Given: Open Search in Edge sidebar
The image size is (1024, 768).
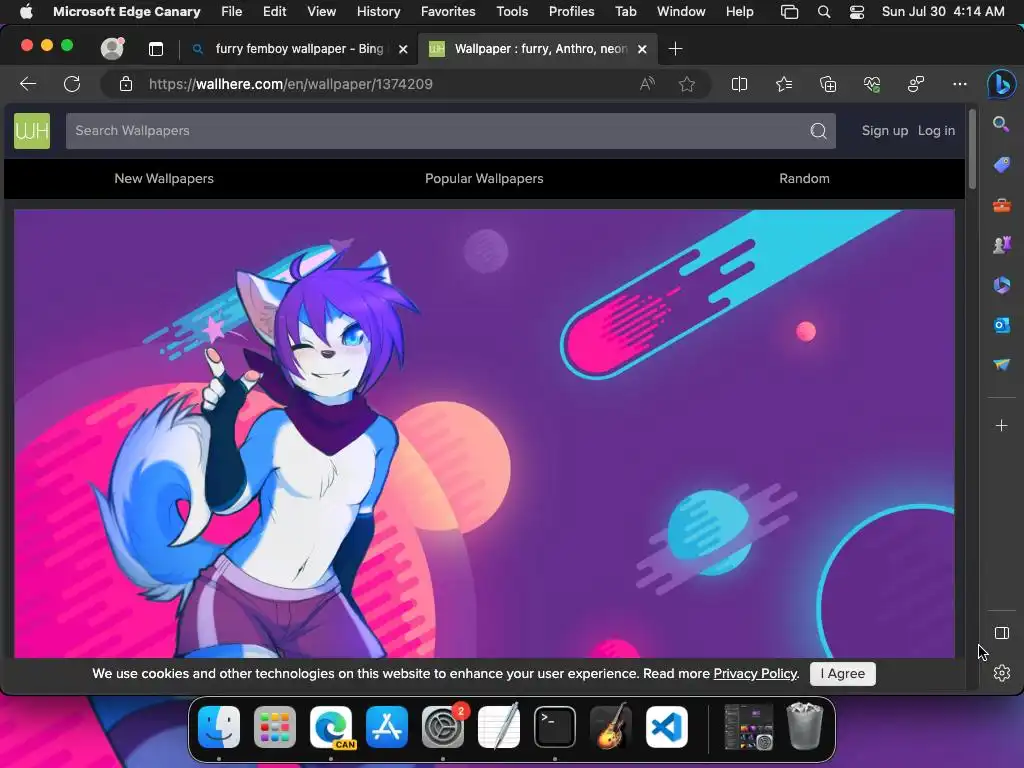Looking at the screenshot, I should (x=1001, y=124).
